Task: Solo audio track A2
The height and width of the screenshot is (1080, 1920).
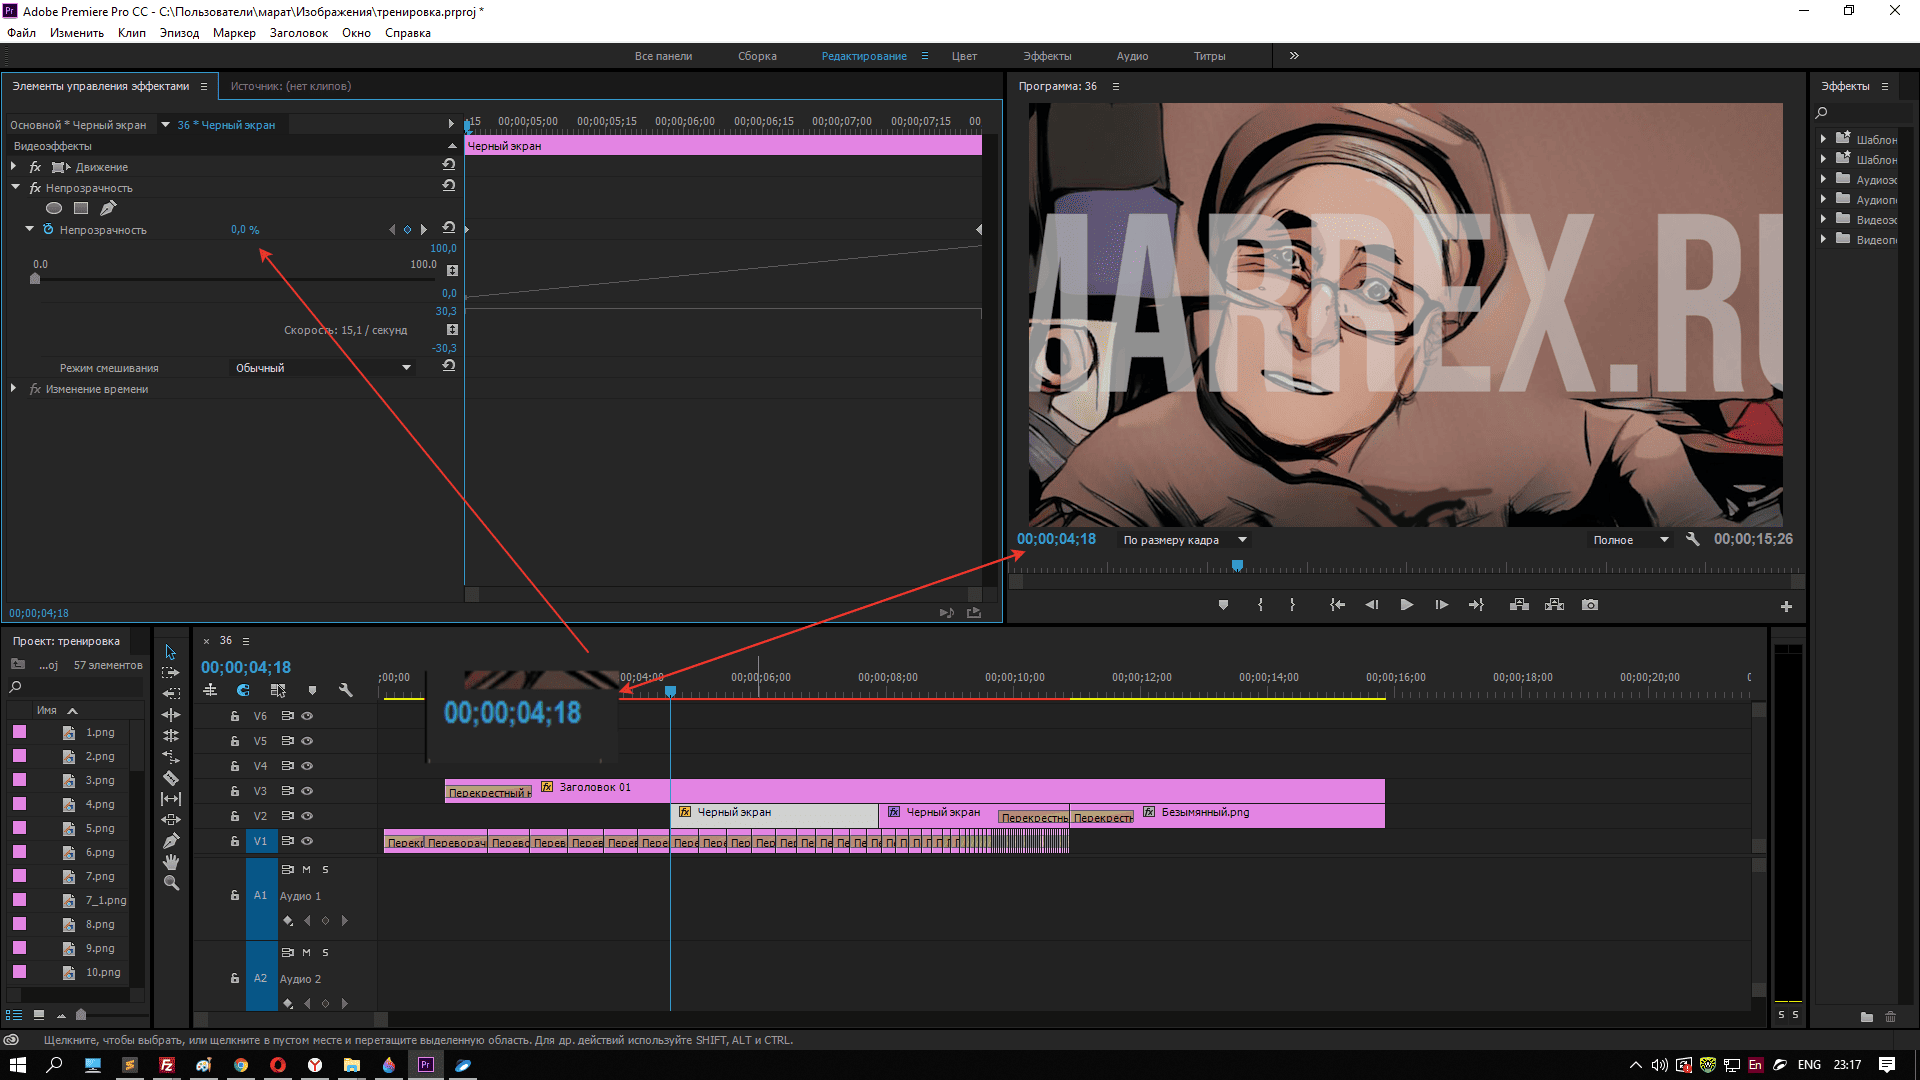Action: pos(325,952)
